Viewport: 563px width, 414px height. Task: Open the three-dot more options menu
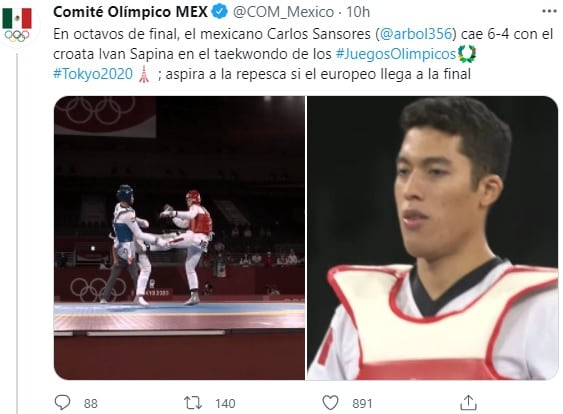click(549, 12)
